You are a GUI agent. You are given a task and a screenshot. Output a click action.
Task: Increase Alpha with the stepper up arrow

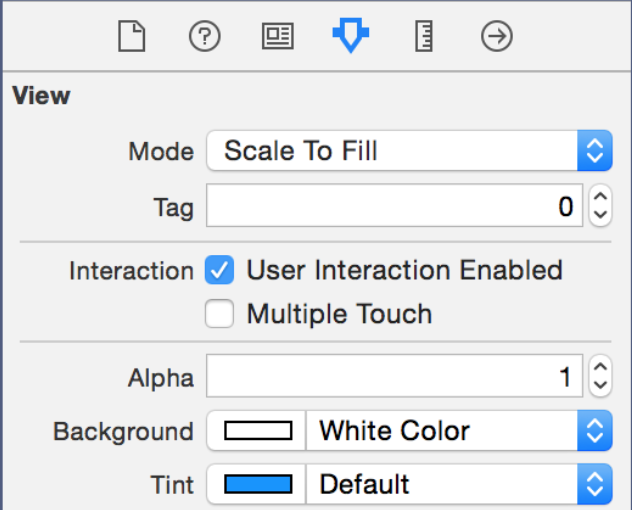coord(600,366)
